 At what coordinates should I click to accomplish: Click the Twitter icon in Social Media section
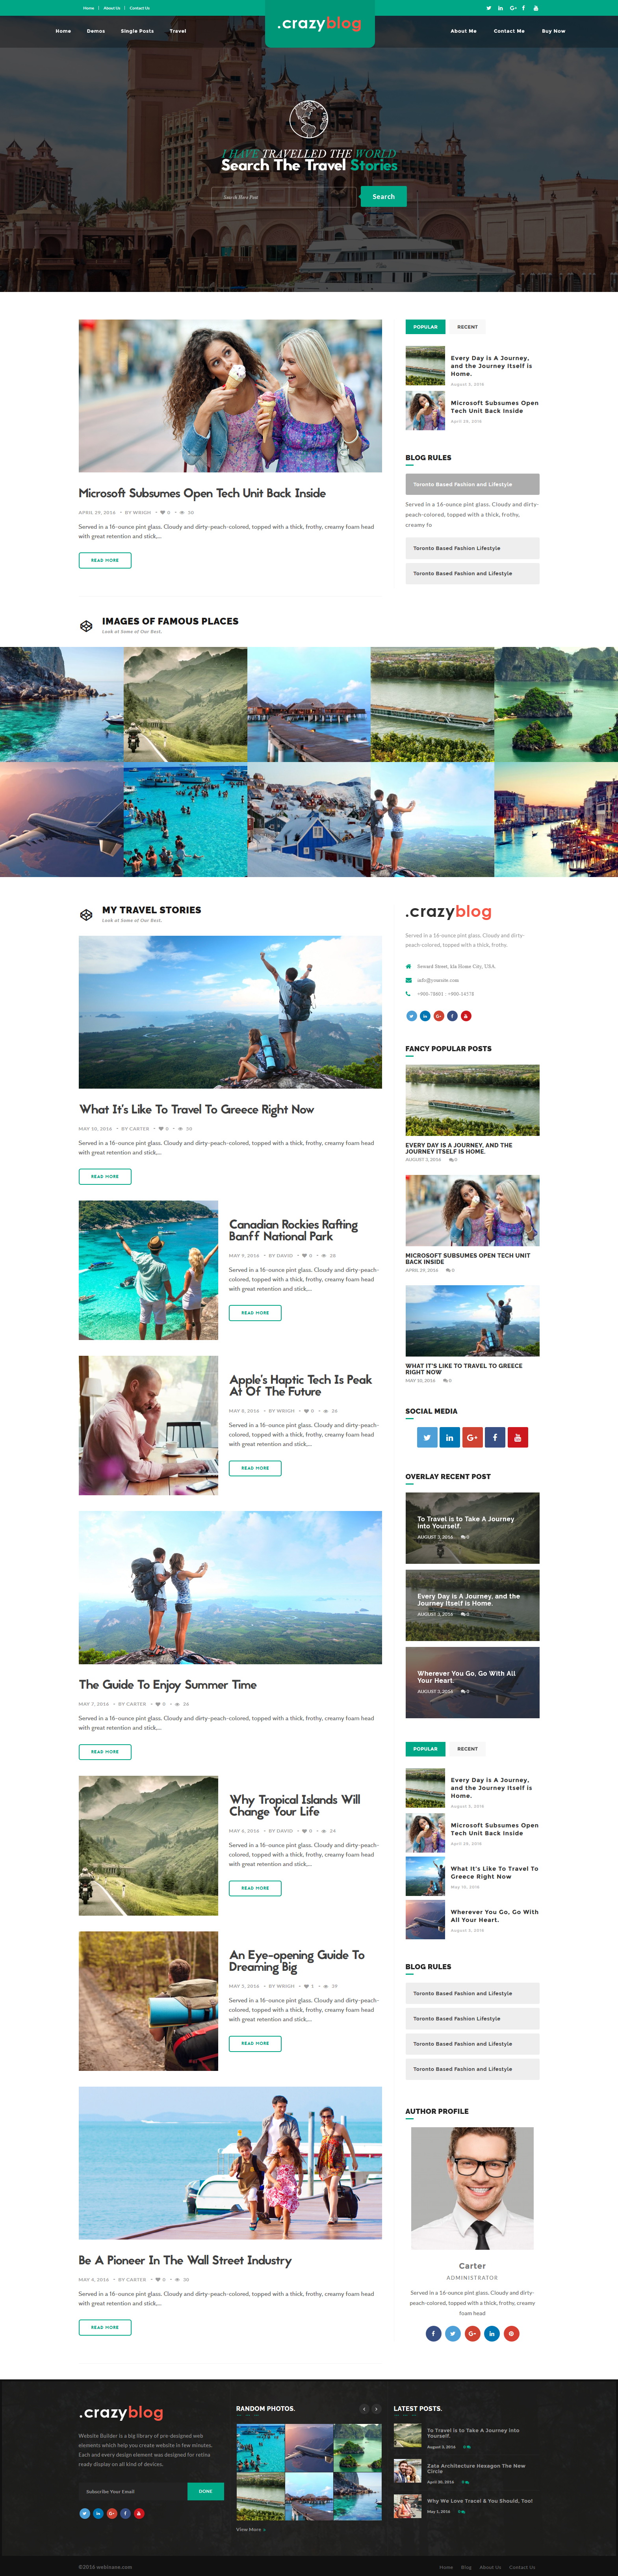pos(427,1437)
